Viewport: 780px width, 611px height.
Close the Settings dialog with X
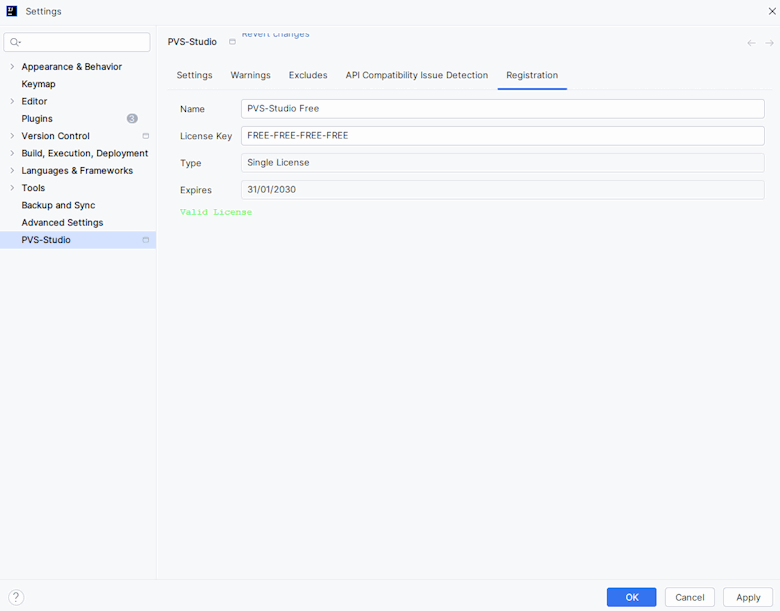(x=772, y=11)
